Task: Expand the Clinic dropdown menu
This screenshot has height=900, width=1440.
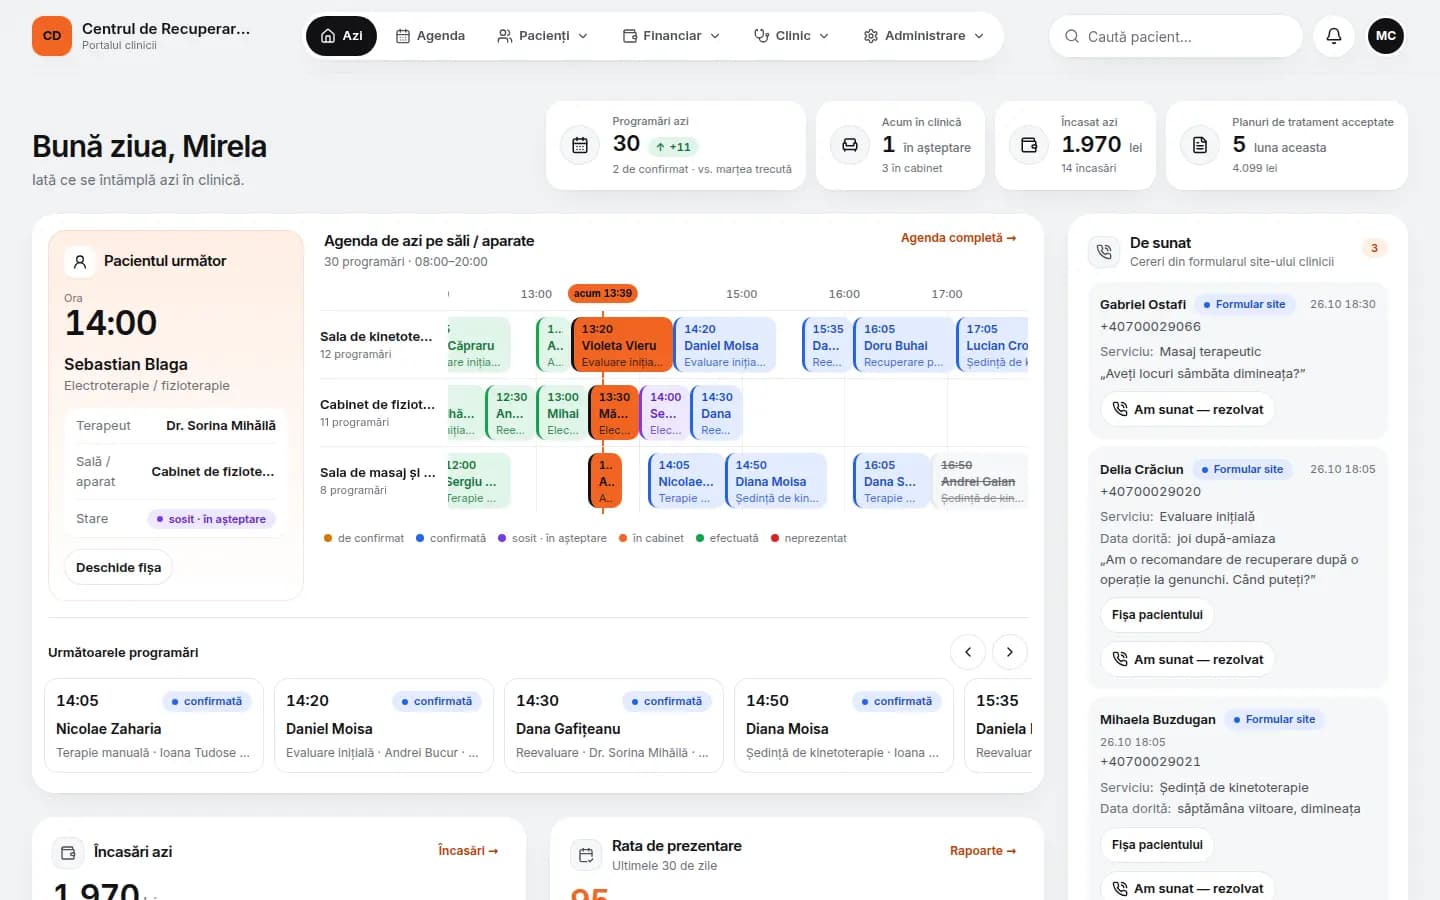Action: coord(791,36)
